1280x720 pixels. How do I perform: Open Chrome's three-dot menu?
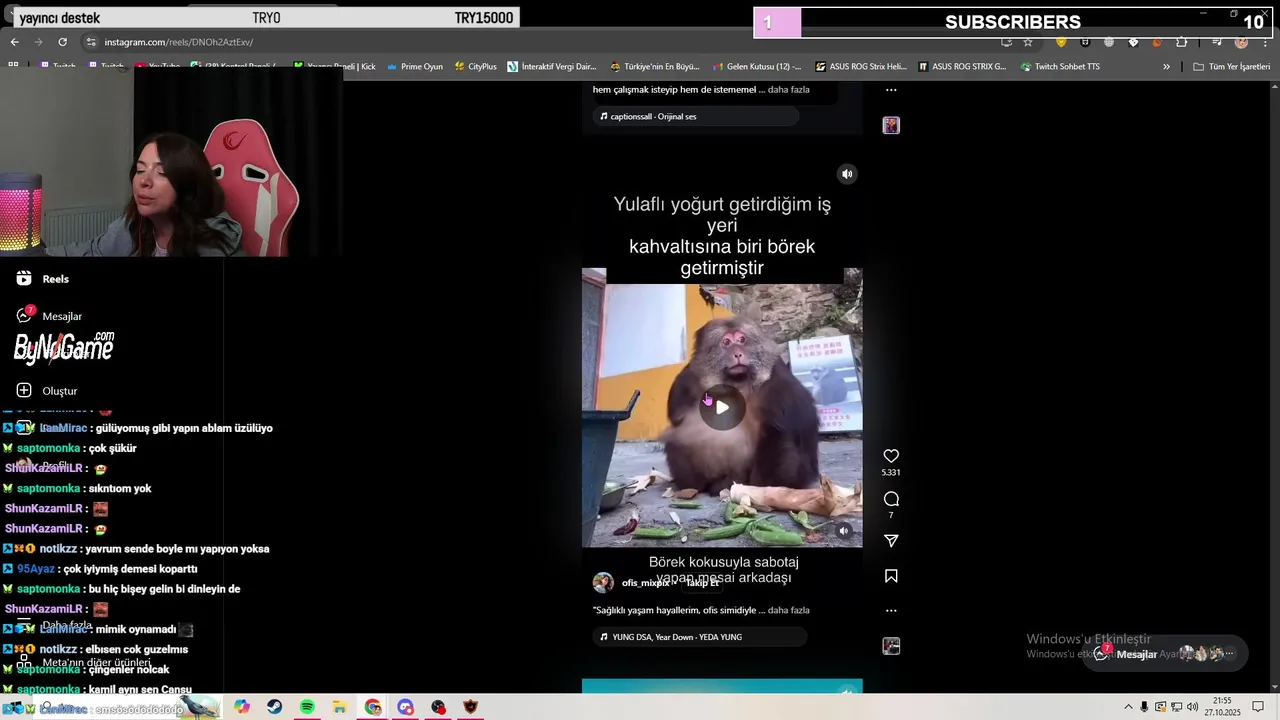[x=1266, y=42]
